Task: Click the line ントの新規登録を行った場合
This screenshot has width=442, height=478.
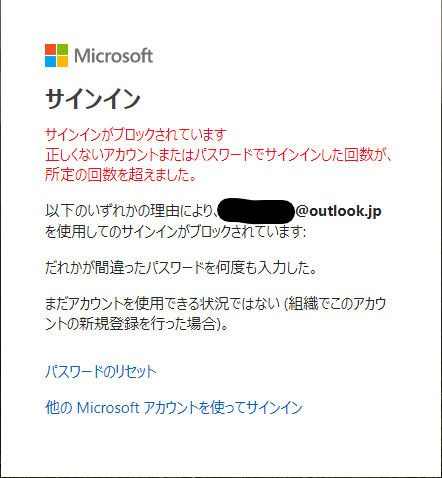Action: (x=137, y=323)
